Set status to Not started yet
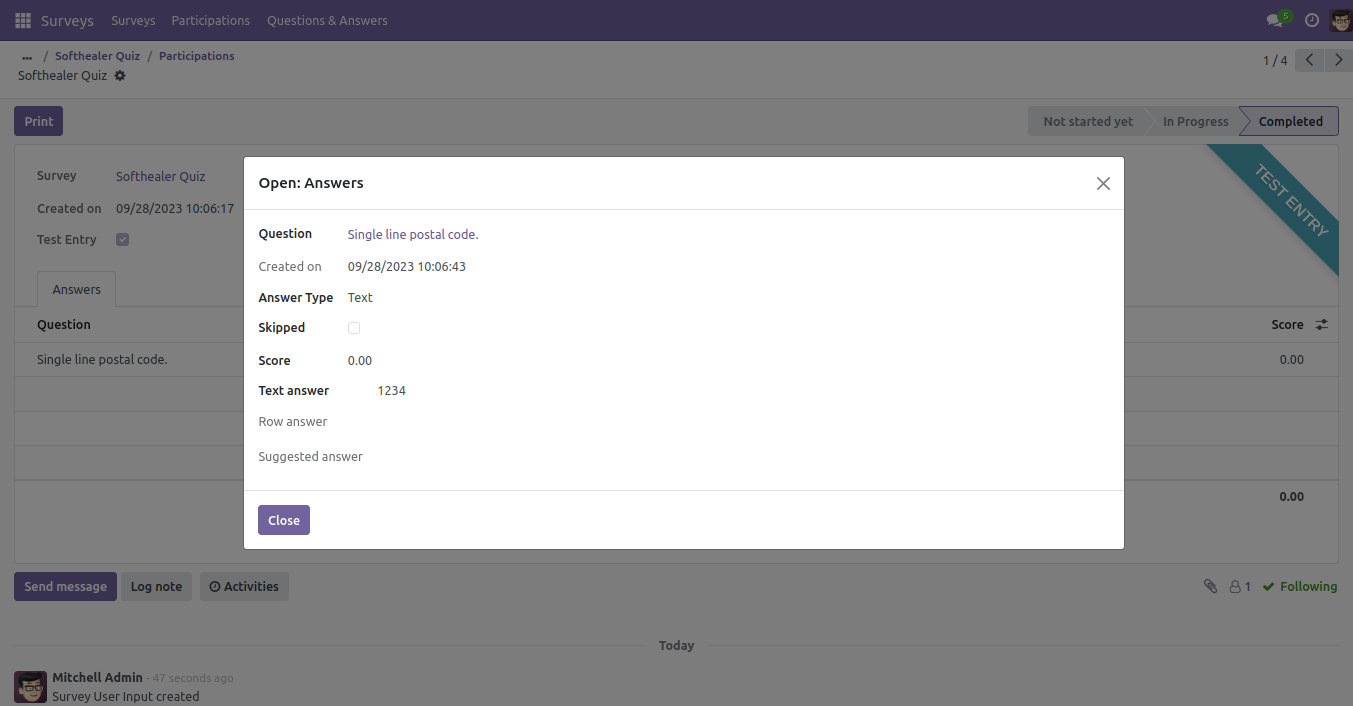The image size is (1353, 706). point(1088,121)
